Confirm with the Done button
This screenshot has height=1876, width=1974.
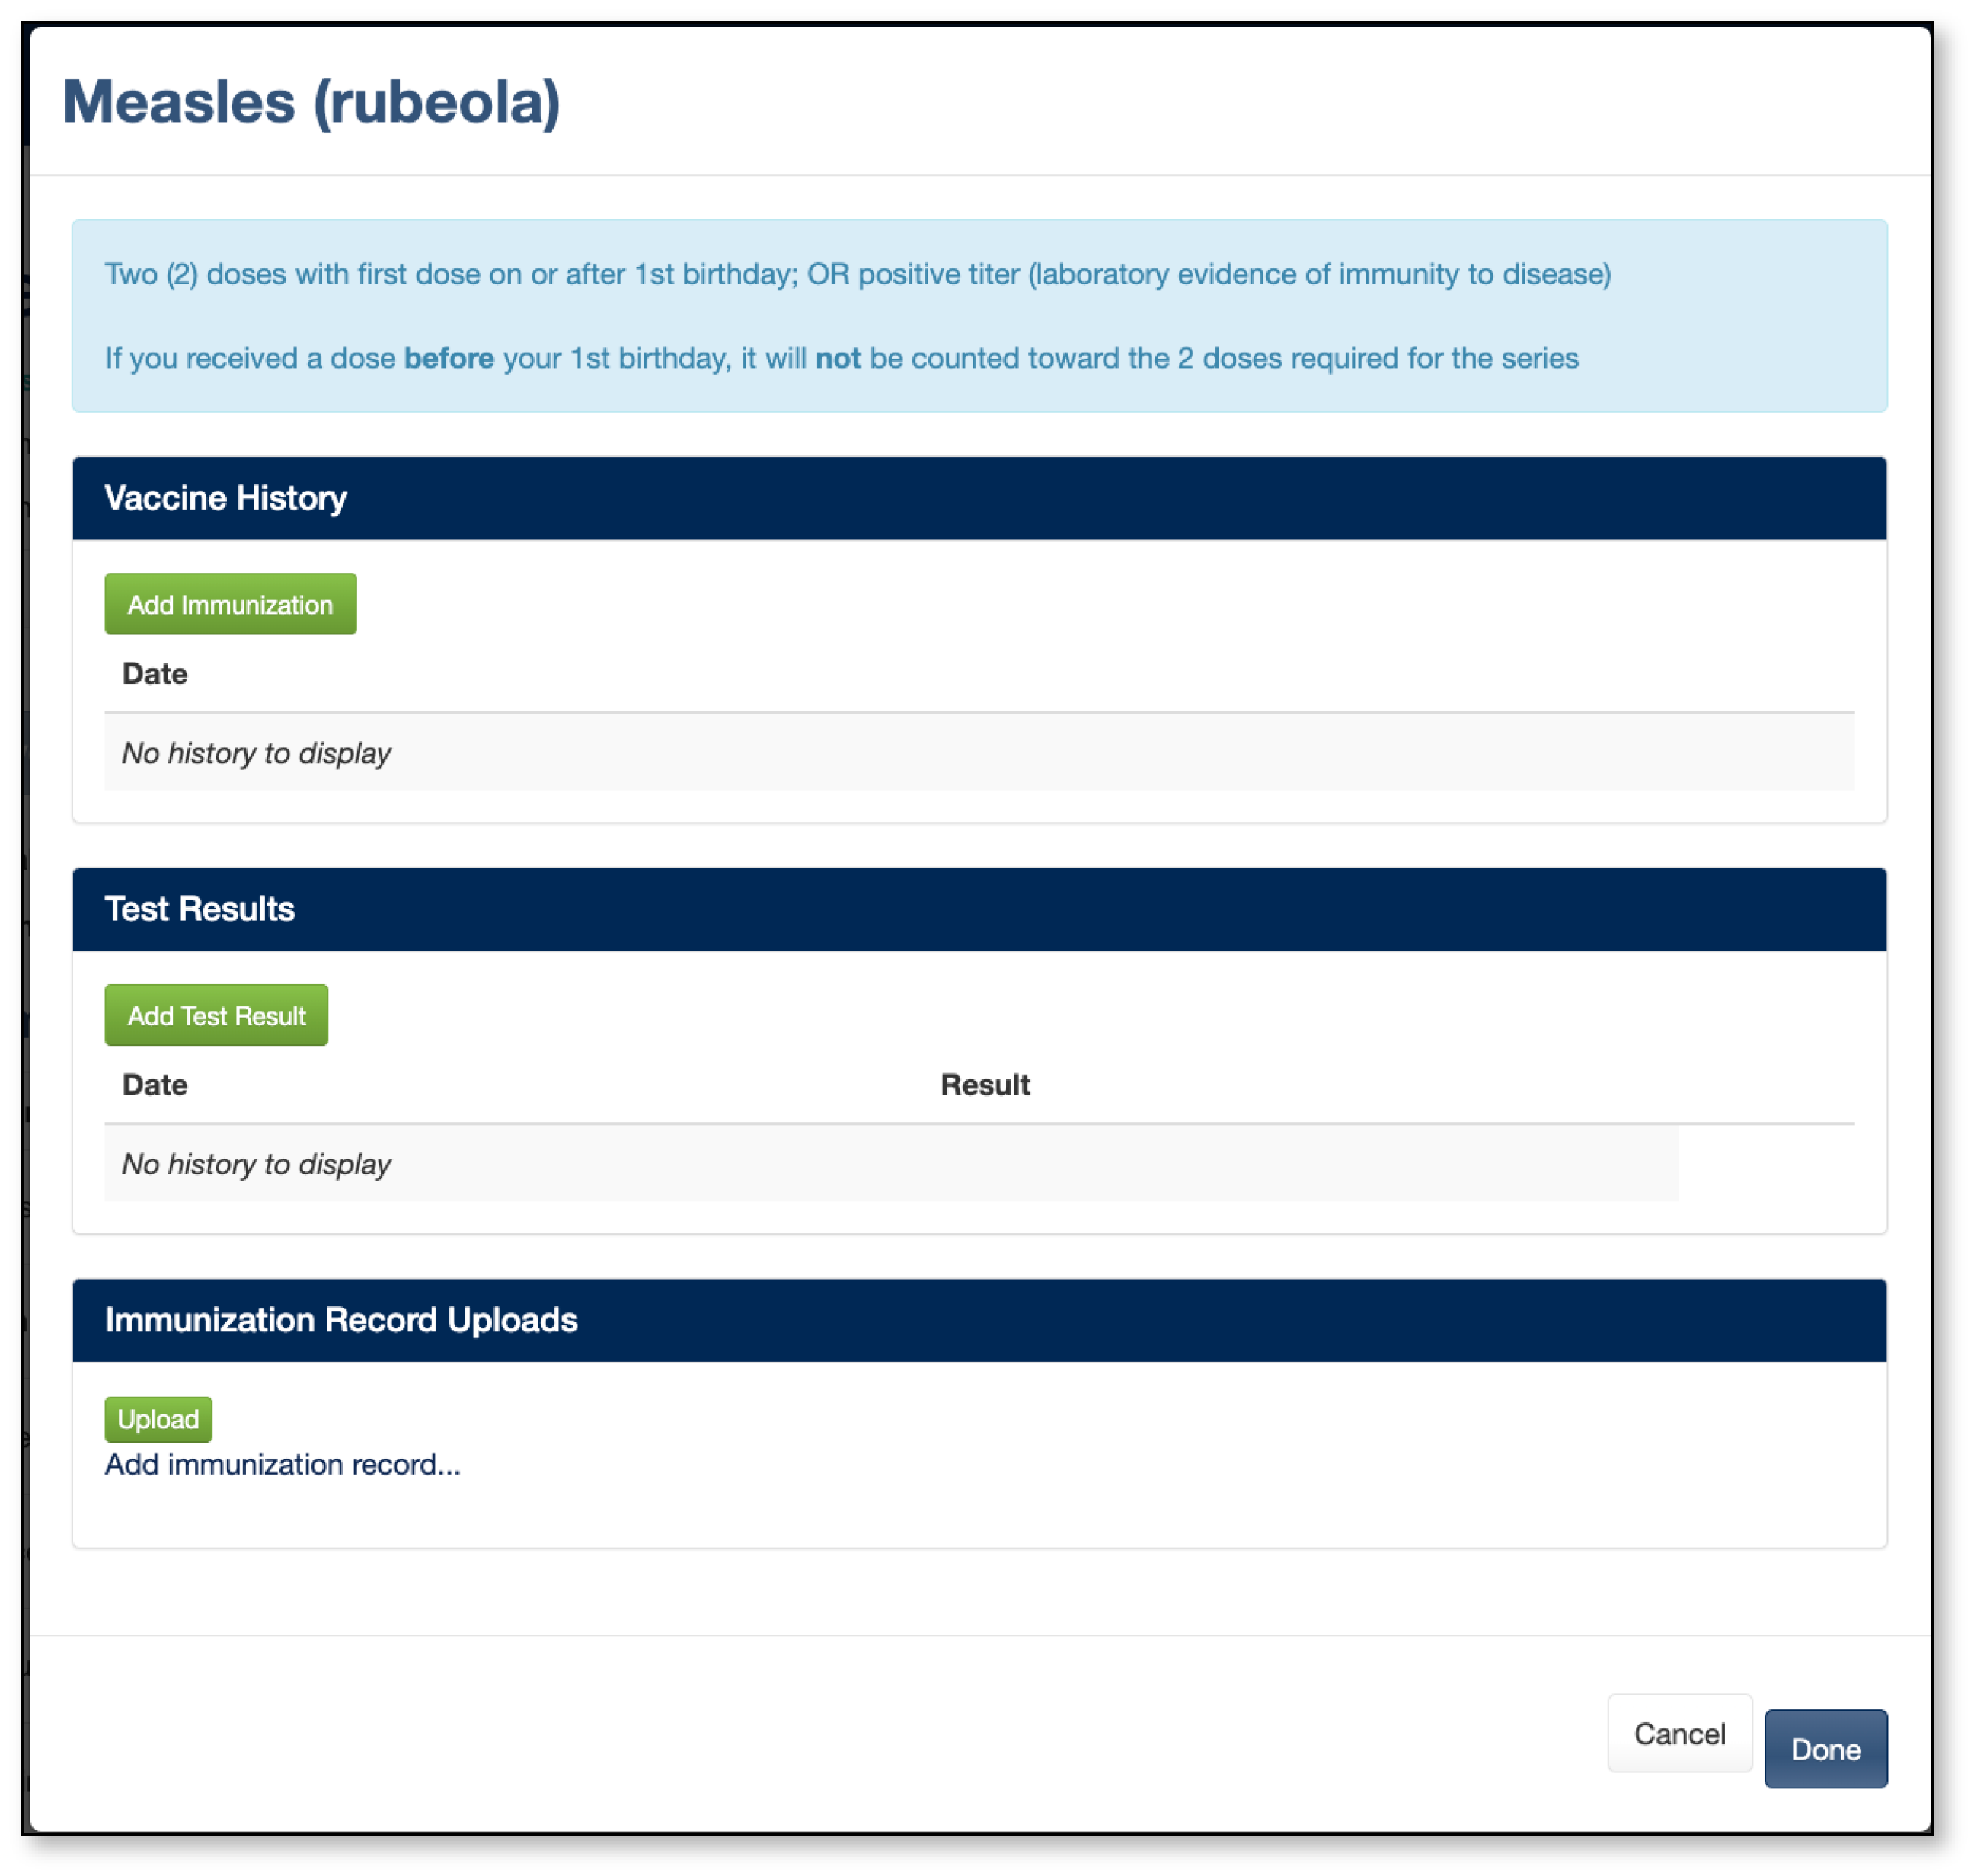point(1824,1749)
